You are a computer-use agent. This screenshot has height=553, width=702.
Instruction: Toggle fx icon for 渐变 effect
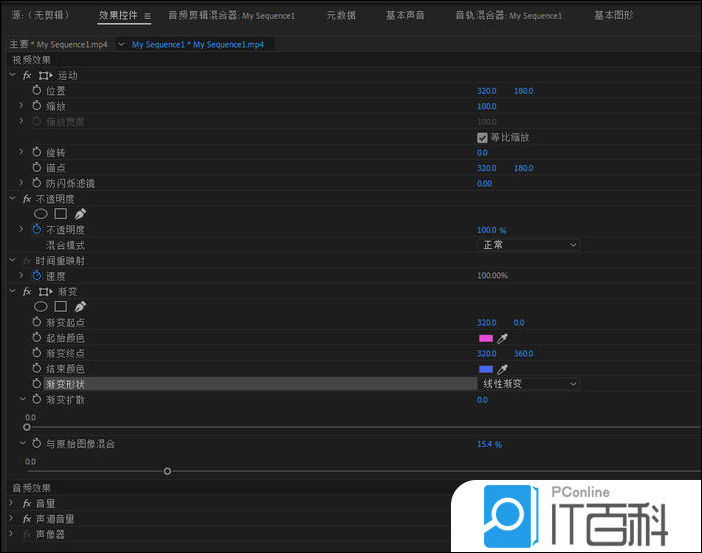[27, 292]
